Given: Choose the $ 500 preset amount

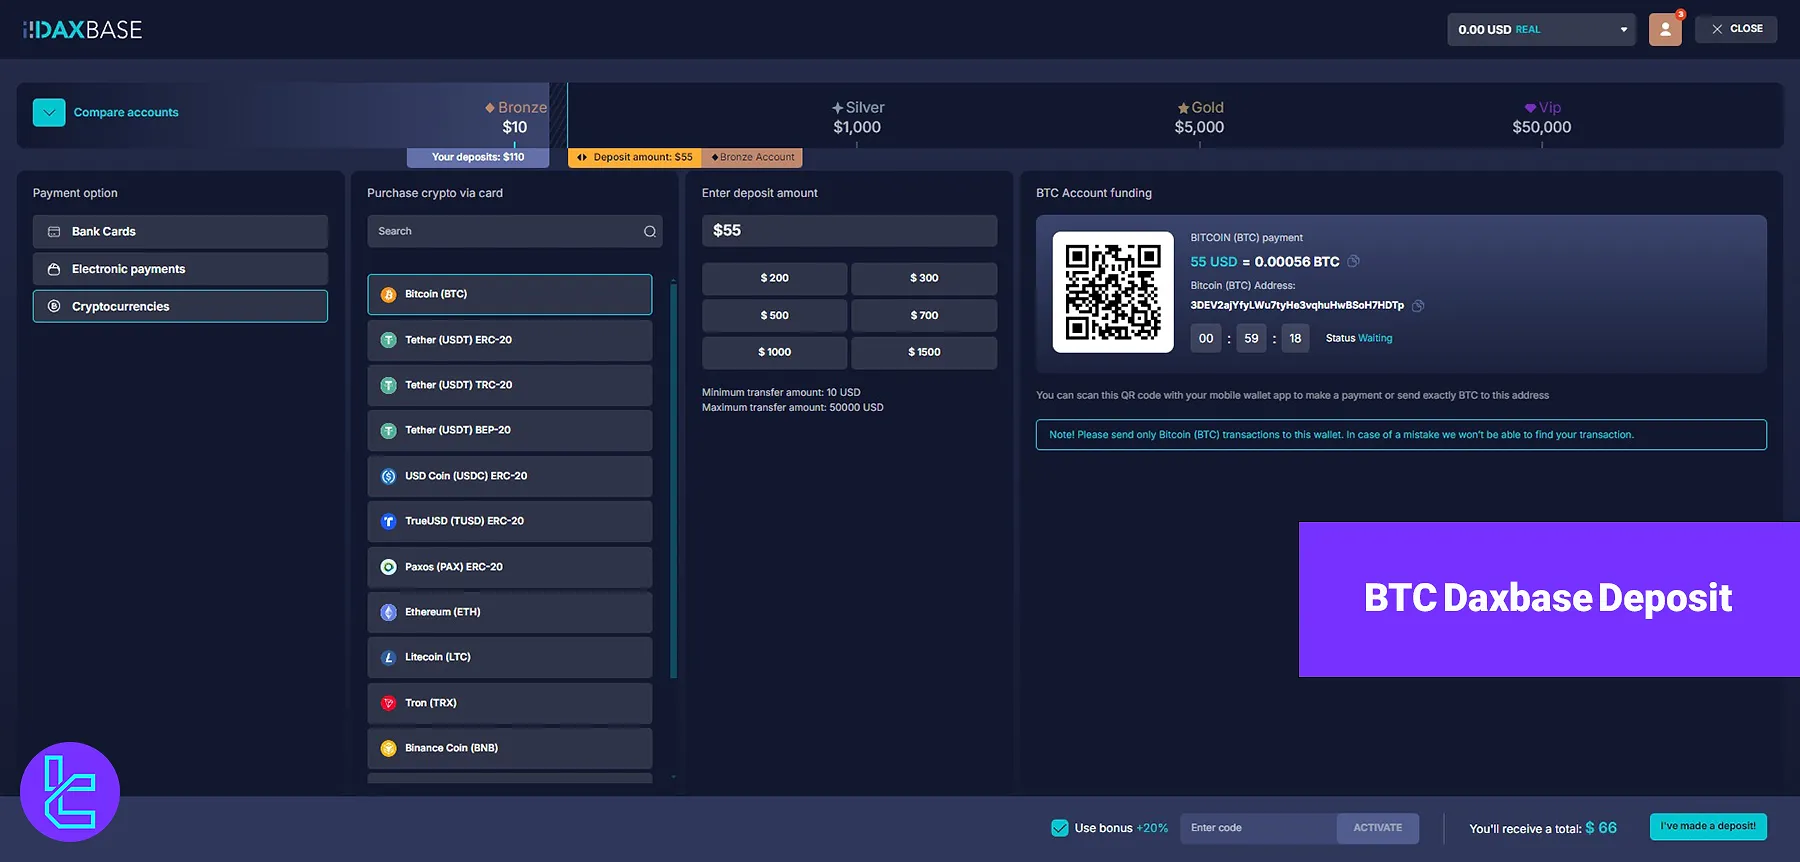Looking at the screenshot, I should pos(775,315).
